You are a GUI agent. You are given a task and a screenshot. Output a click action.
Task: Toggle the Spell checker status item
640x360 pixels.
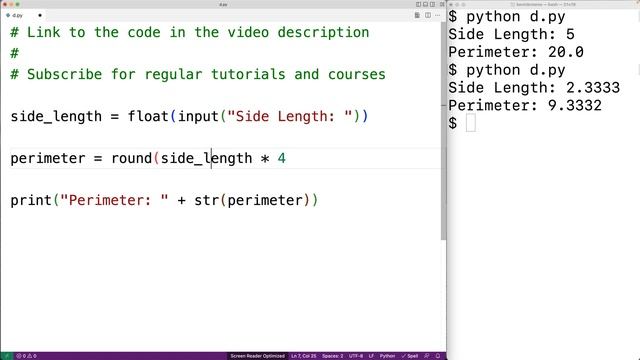[x=409, y=356]
